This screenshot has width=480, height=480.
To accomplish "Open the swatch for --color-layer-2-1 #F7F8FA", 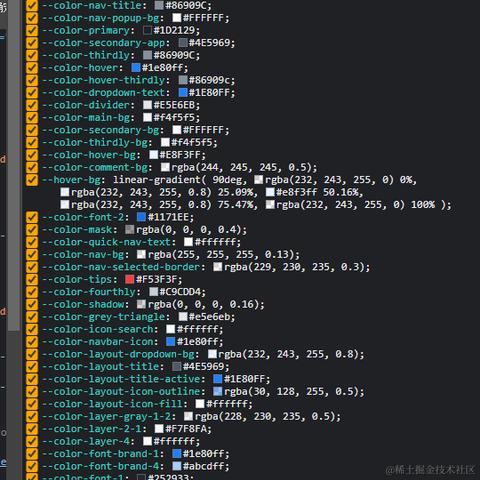I will [x=159, y=429].
